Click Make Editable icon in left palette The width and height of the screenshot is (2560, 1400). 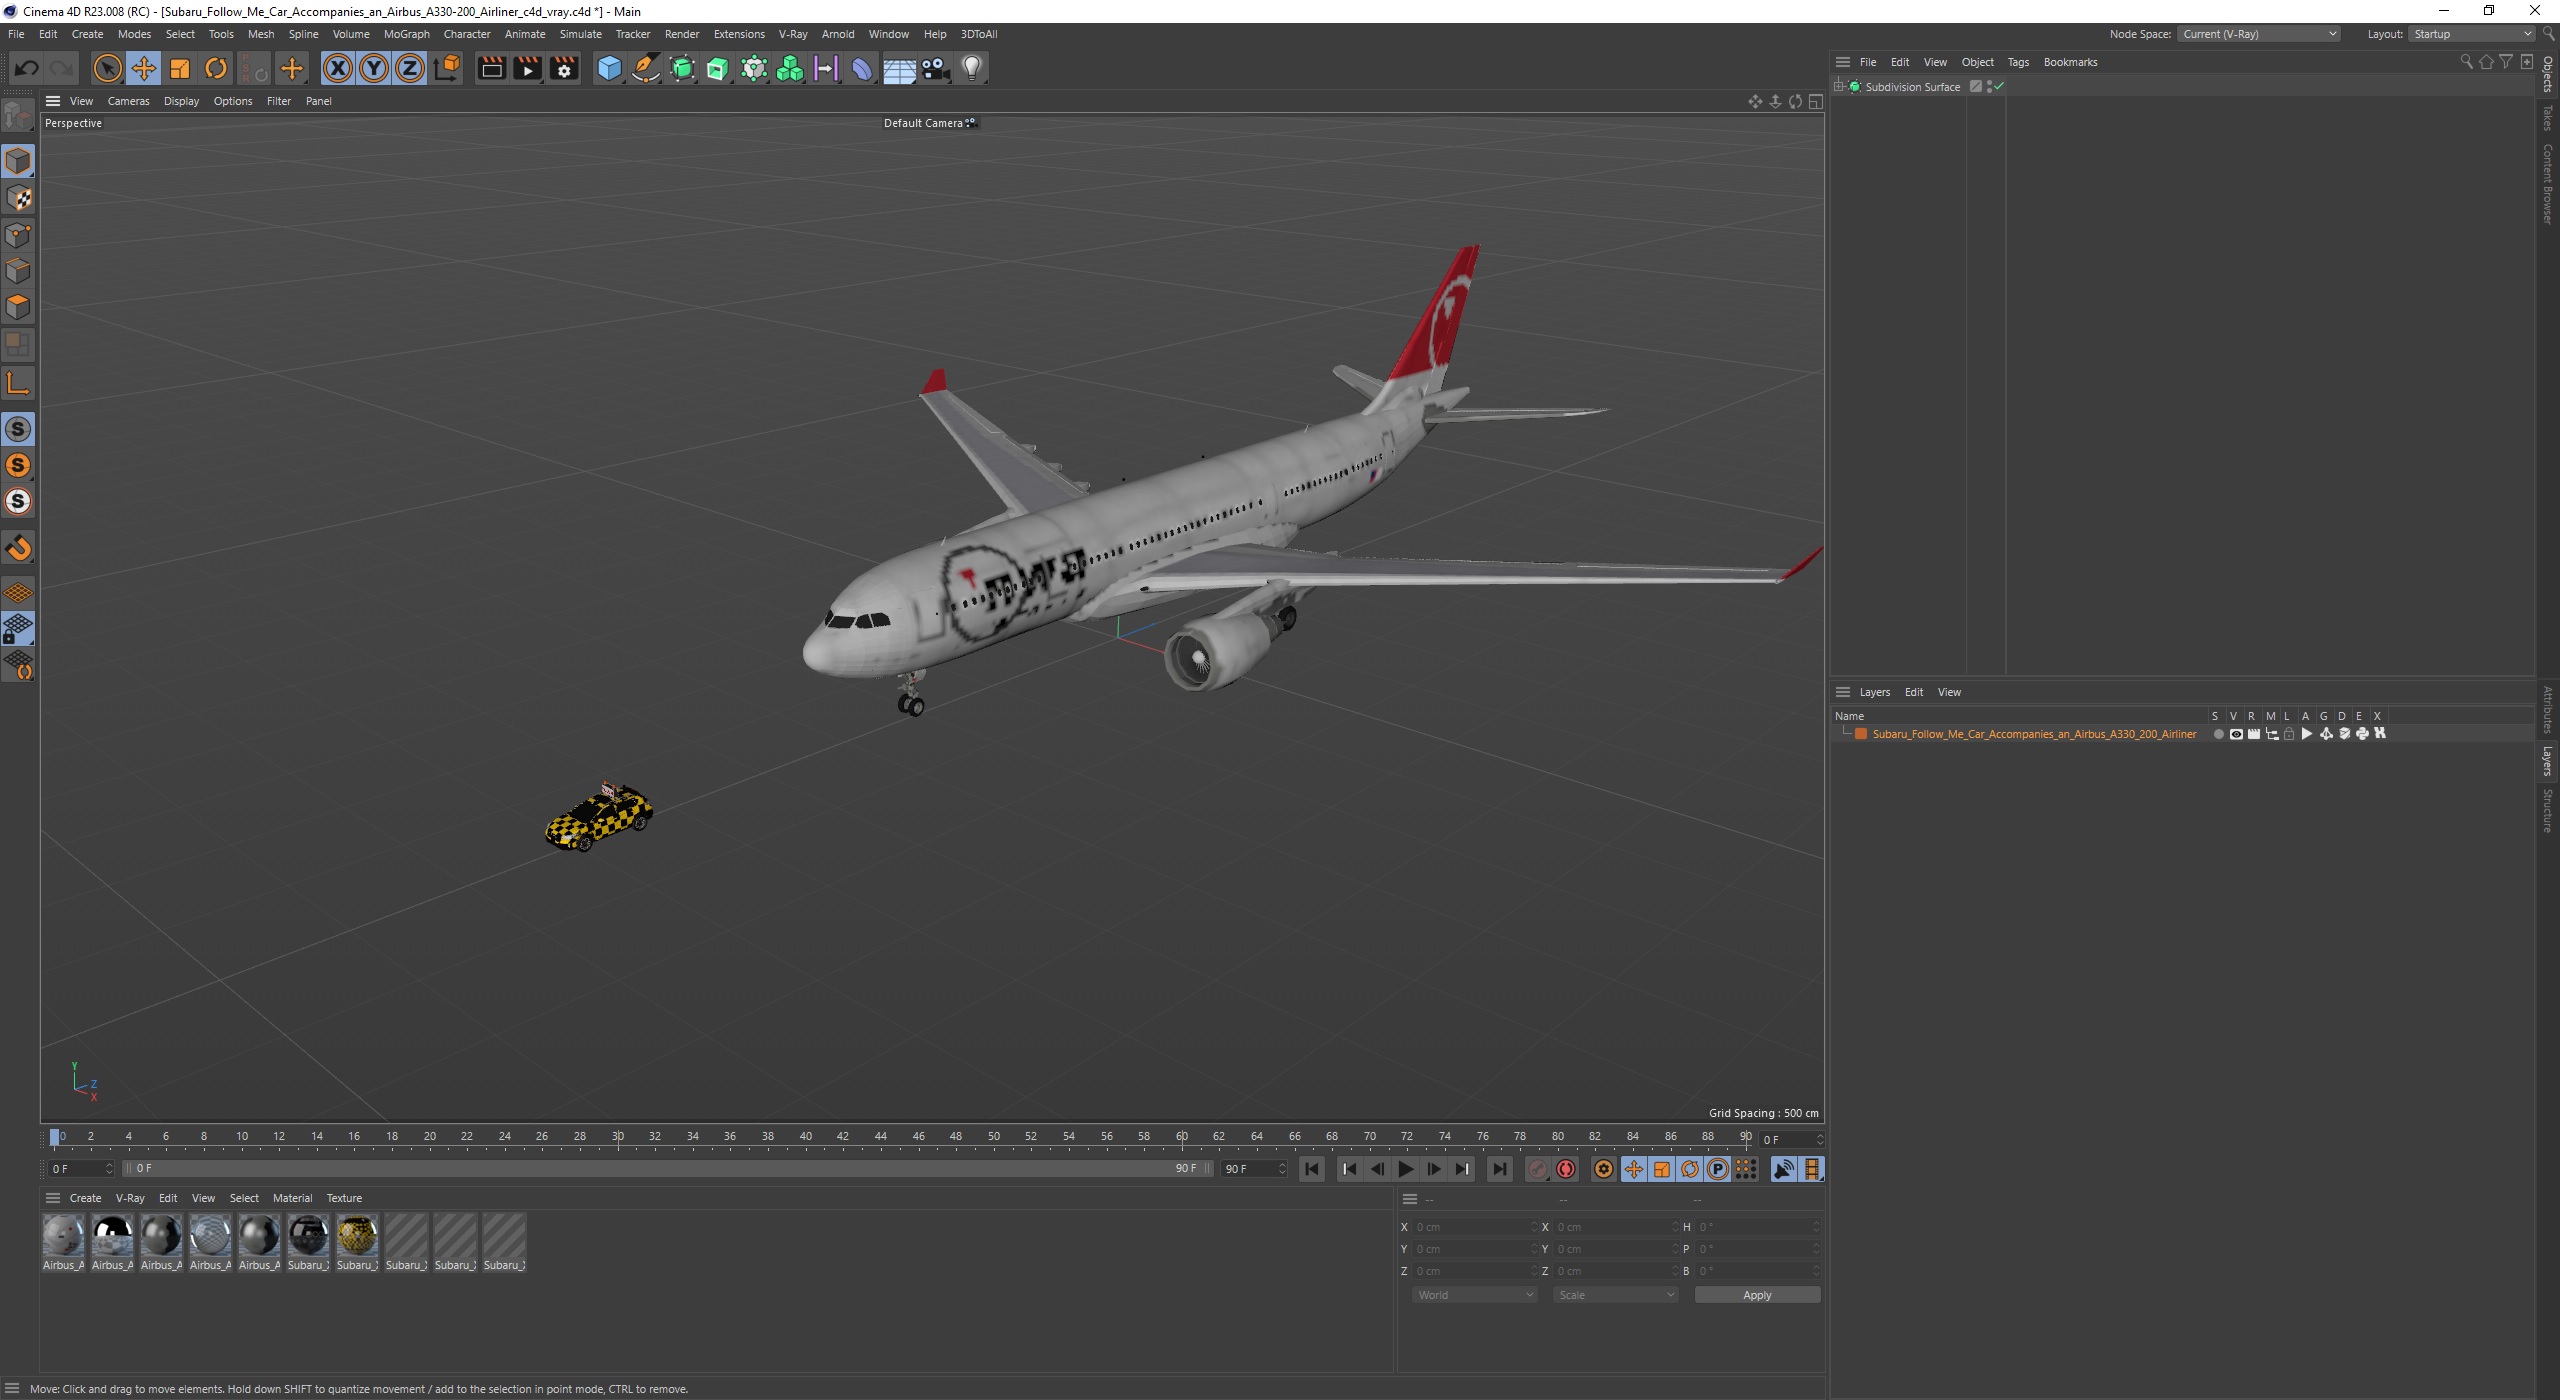coord(18,116)
